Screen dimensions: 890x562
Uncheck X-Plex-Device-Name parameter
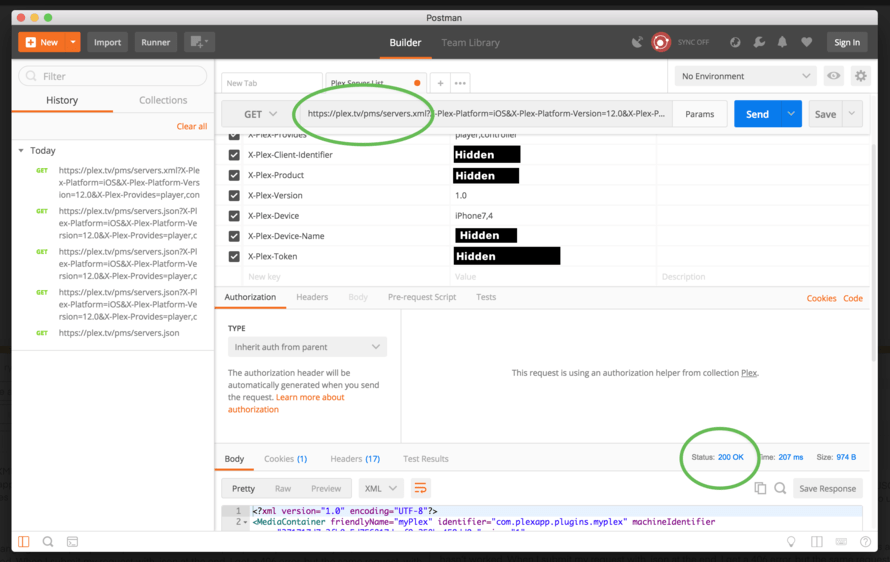tap(234, 236)
